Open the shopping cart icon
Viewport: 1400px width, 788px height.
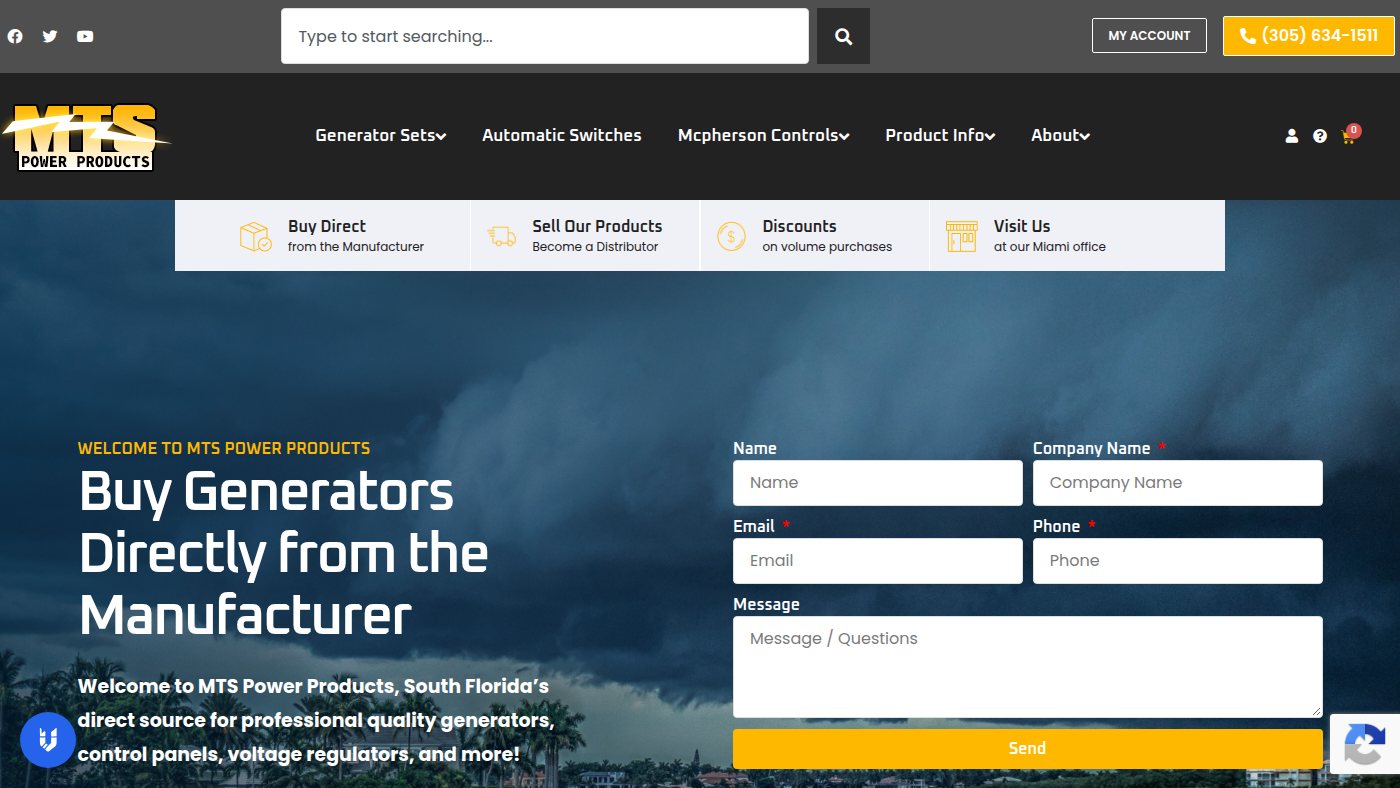click(1349, 135)
